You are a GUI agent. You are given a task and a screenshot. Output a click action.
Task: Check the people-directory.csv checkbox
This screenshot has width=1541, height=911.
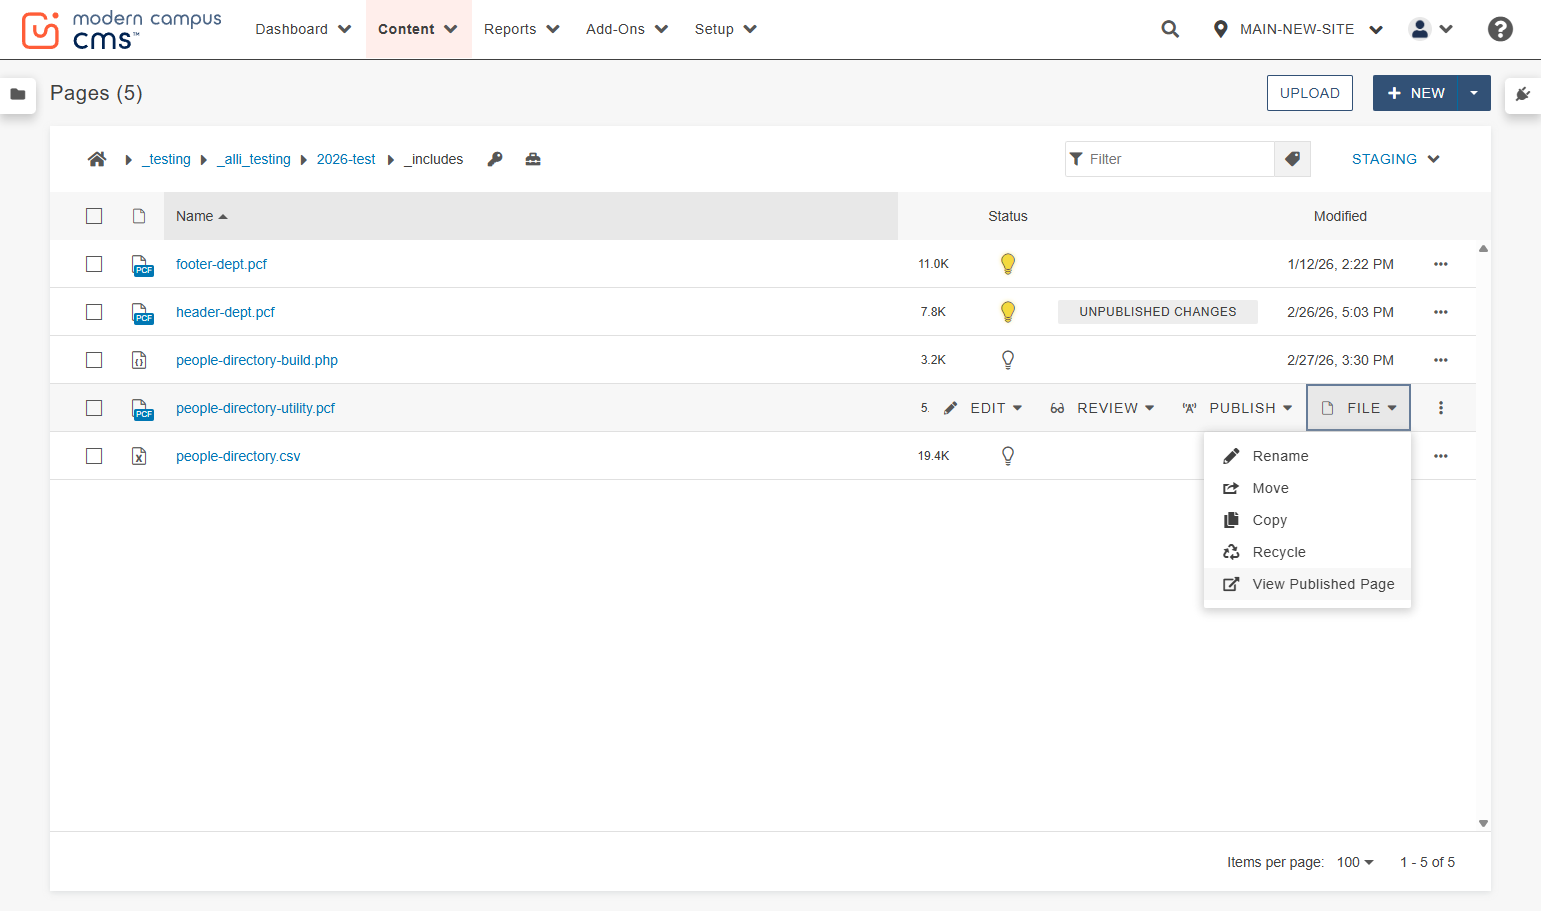(94, 456)
